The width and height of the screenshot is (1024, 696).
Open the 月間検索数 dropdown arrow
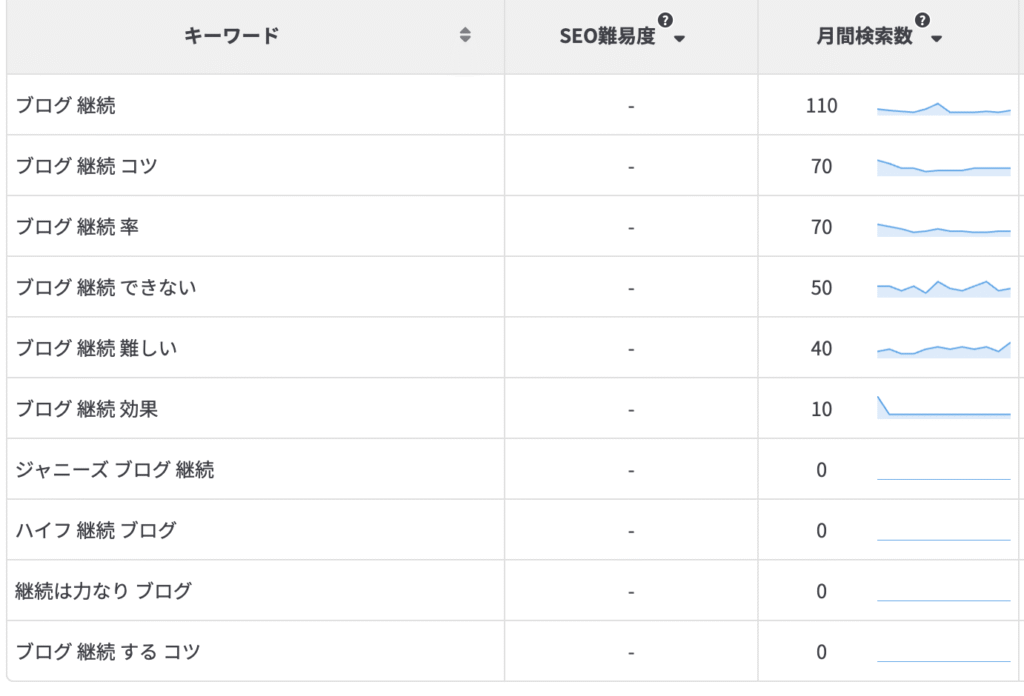pos(936,39)
